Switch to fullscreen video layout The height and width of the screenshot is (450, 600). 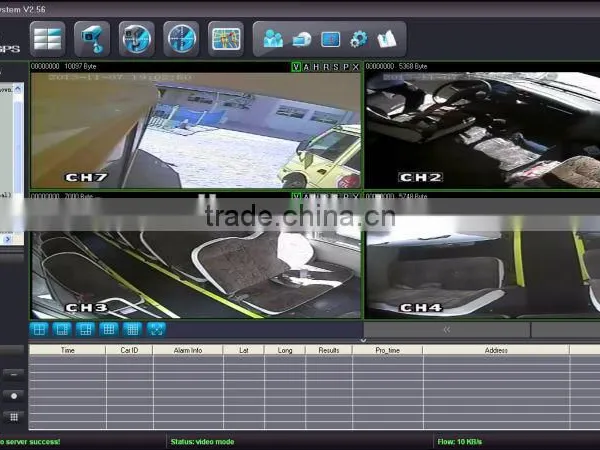point(156,329)
